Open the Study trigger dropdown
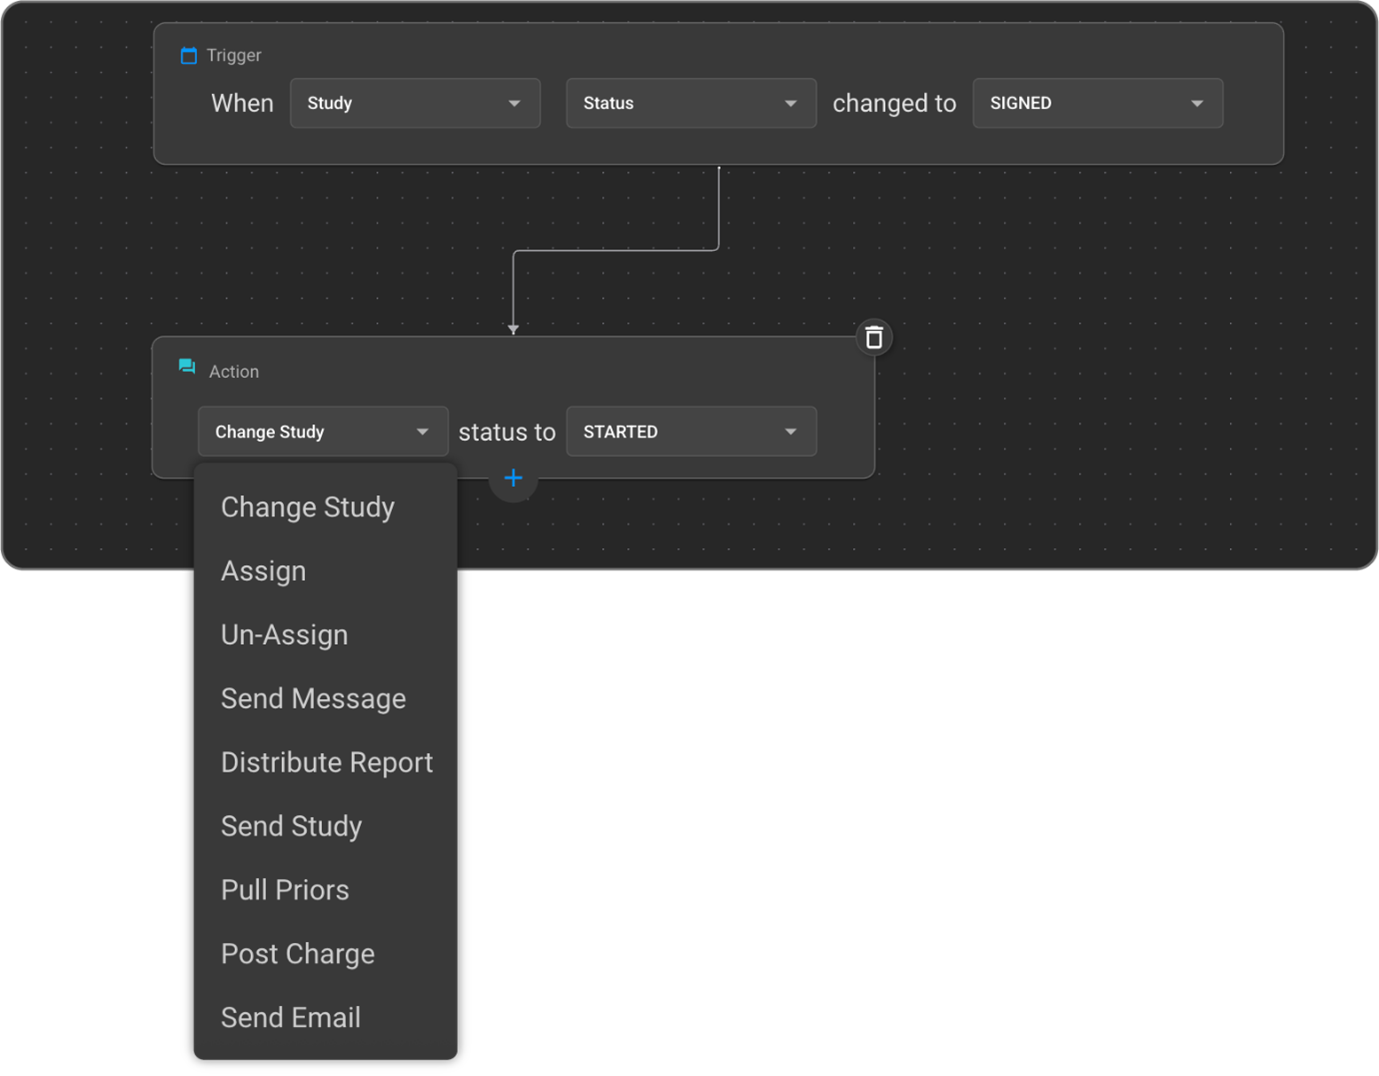The height and width of the screenshot is (1076, 1379). point(415,104)
